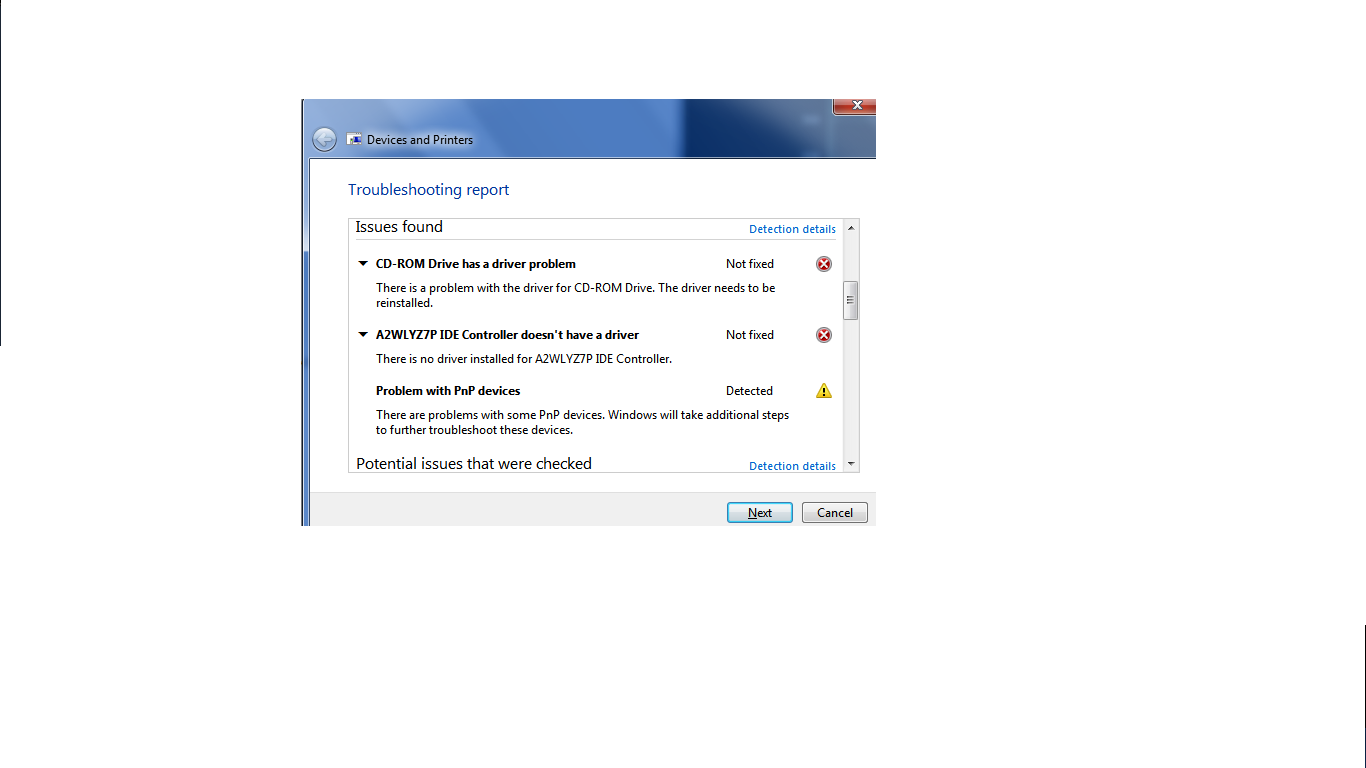The image size is (1366, 768).
Task: Click the report scrollbar thumb
Action: (851, 300)
